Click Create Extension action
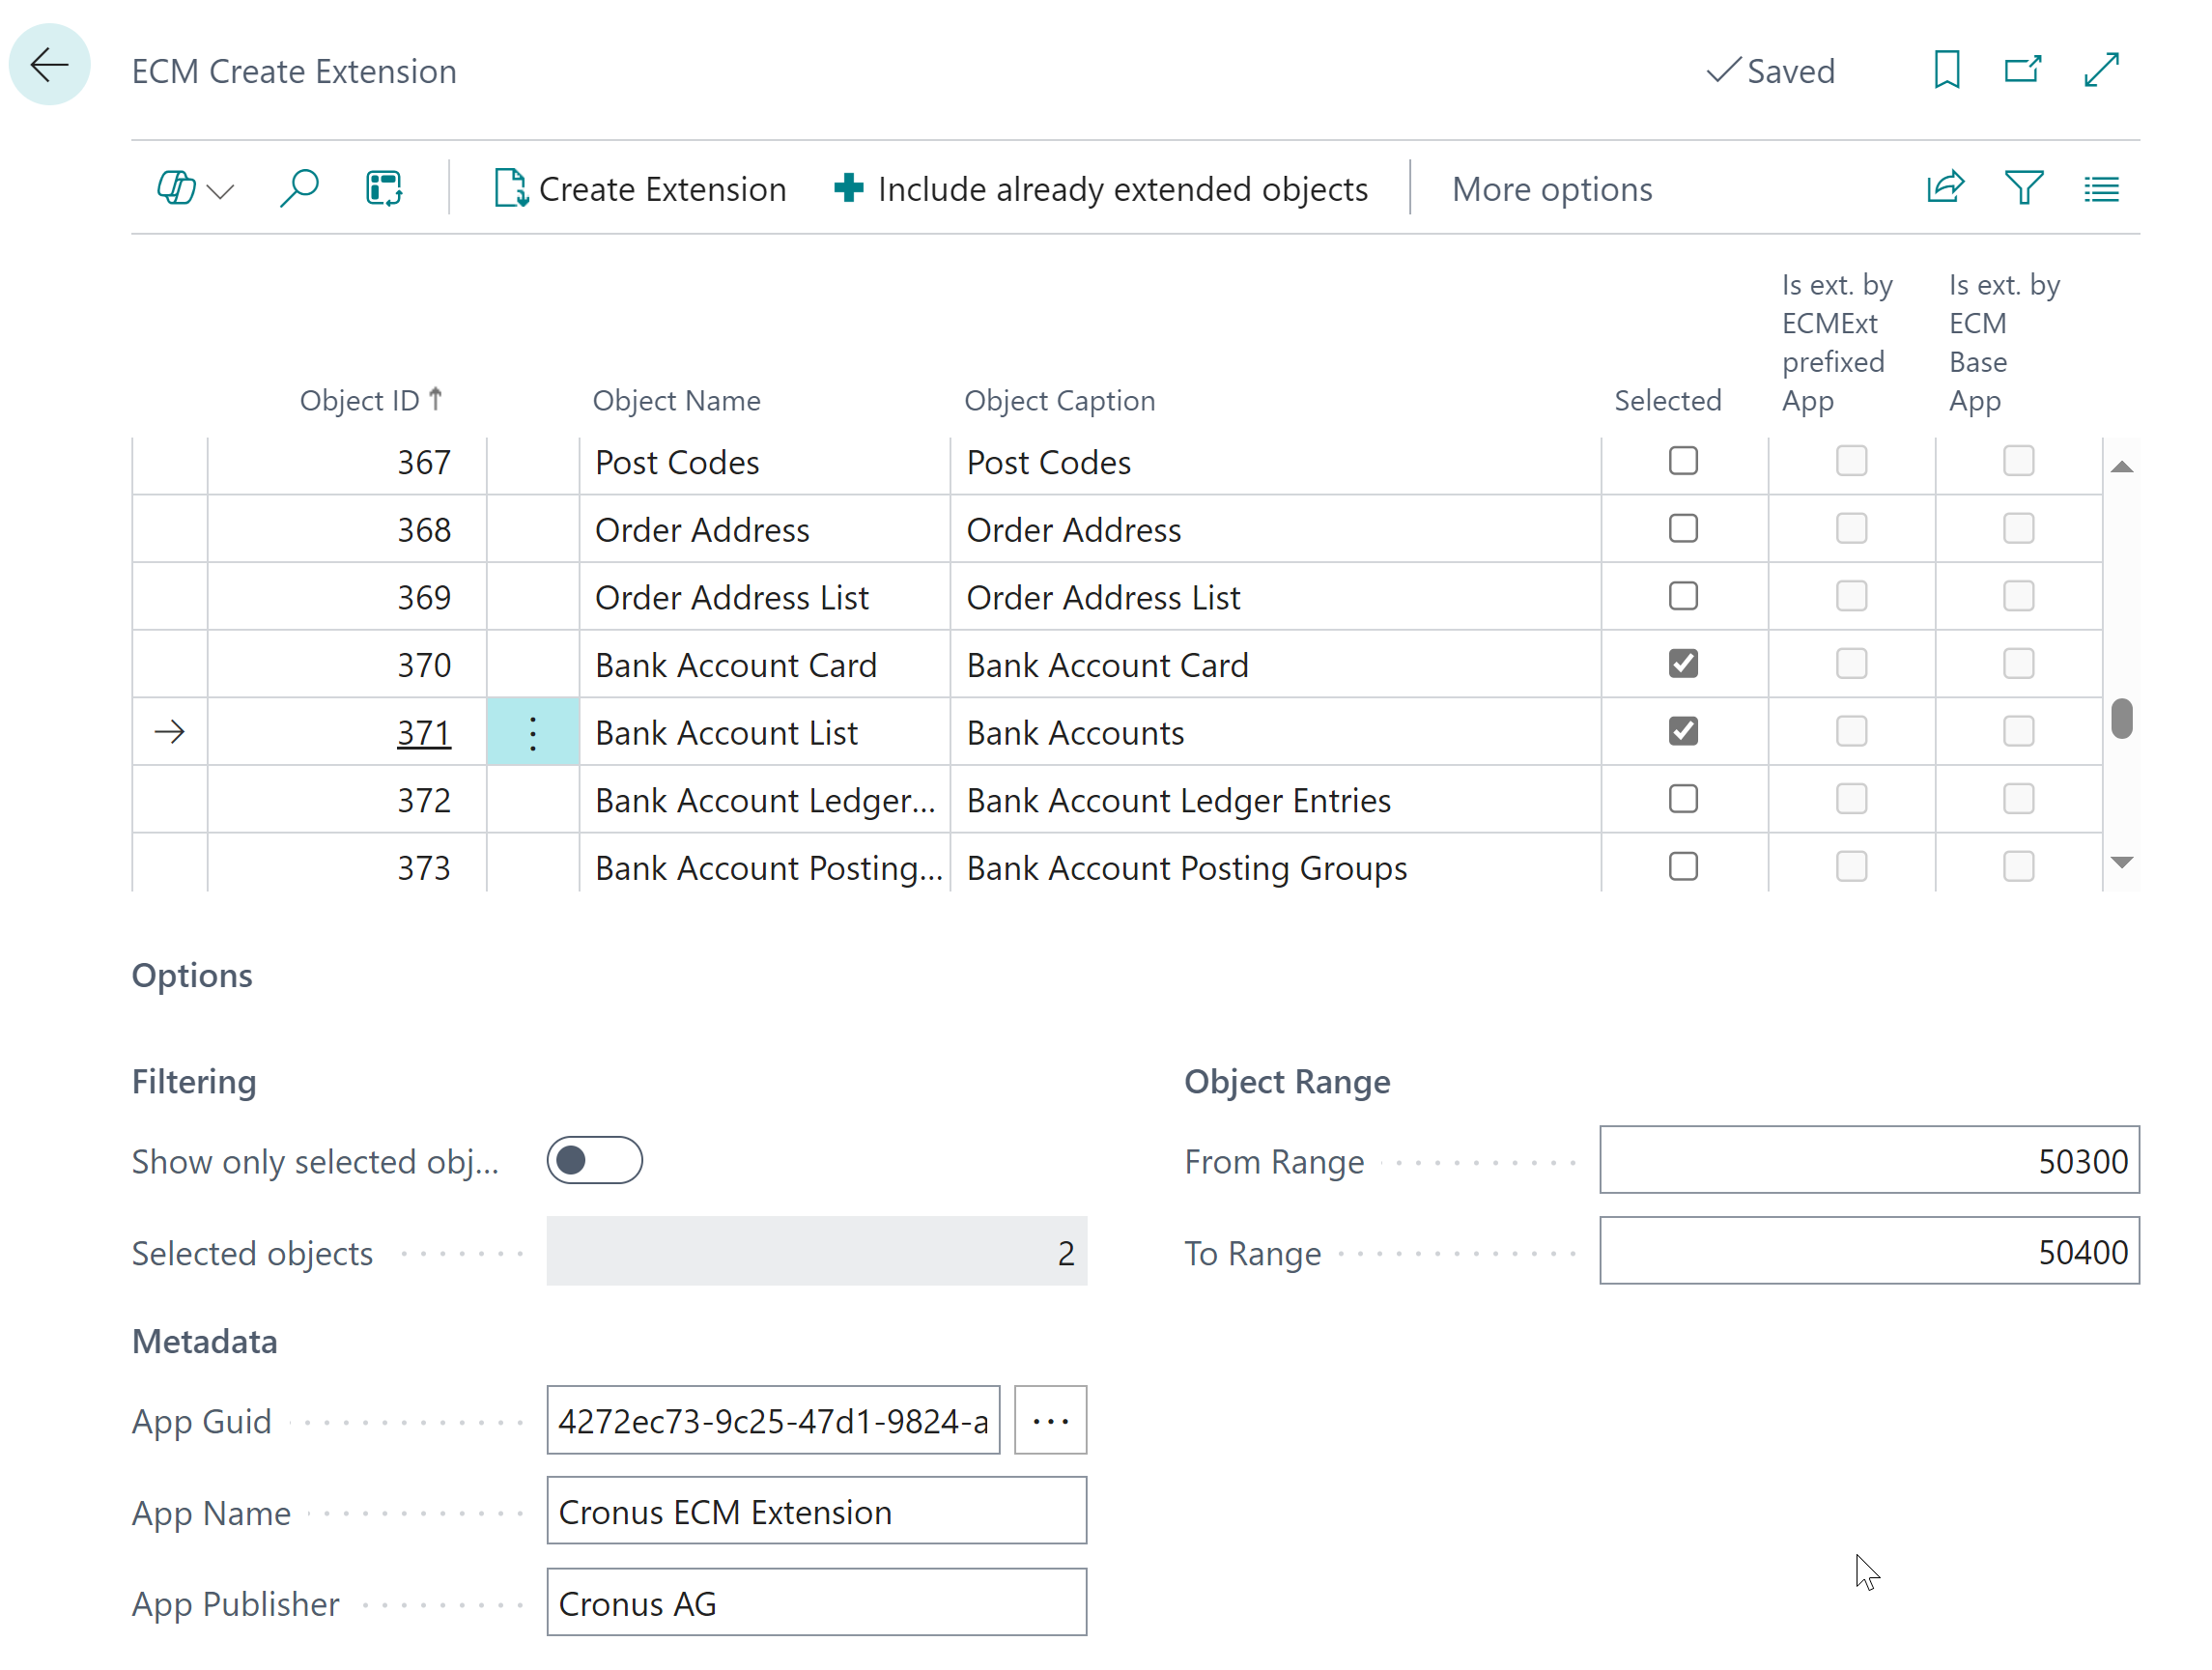 pyautogui.click(x=641, y=189)
